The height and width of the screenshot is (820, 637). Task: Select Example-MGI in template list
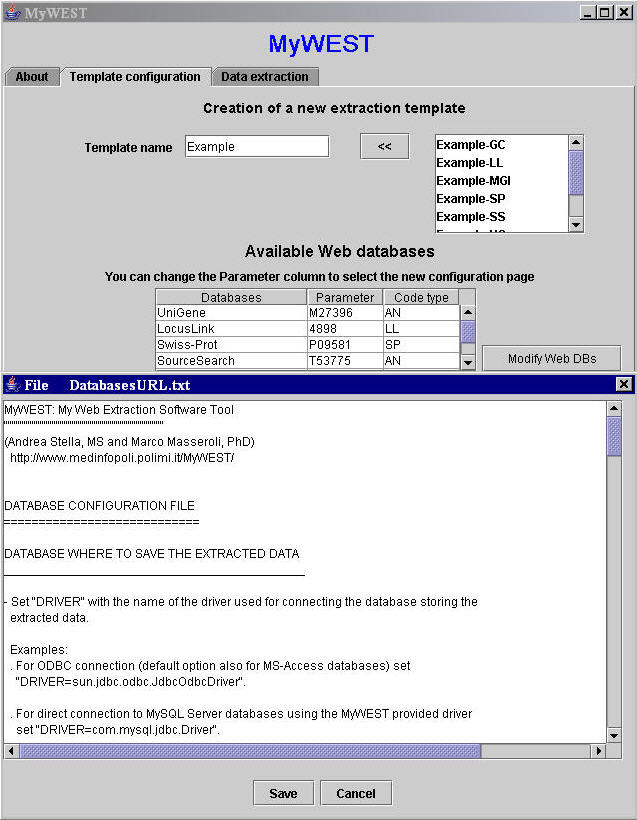point(473,181)
